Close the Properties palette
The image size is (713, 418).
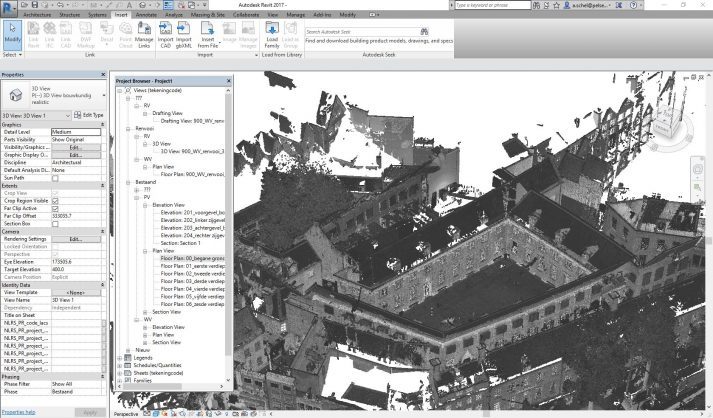tap(103, 75)
